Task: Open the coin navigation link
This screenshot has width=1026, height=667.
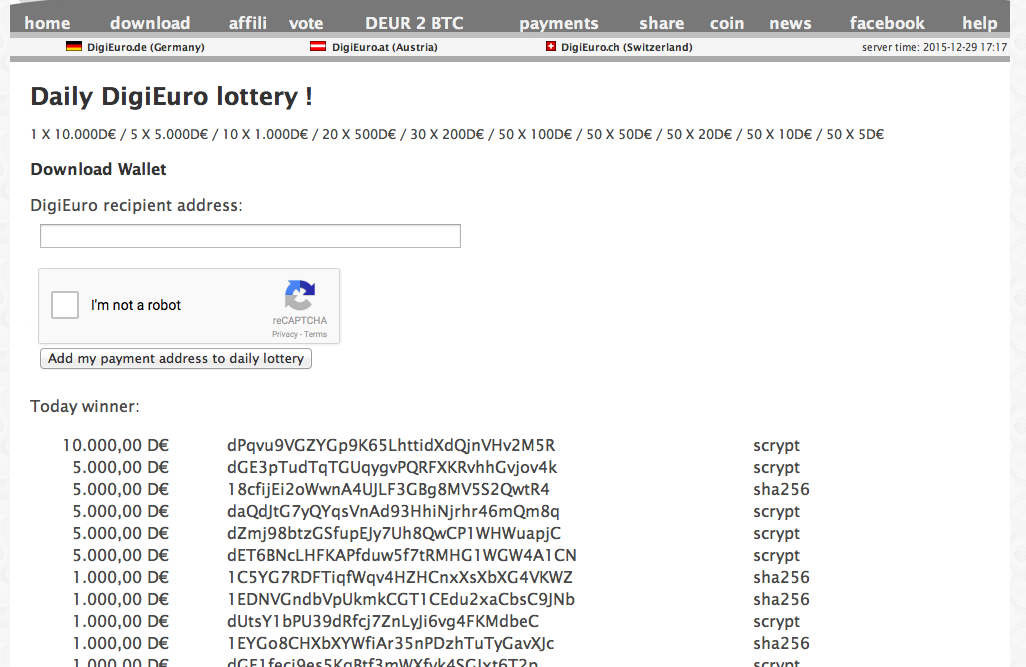Action: (727, 23)
